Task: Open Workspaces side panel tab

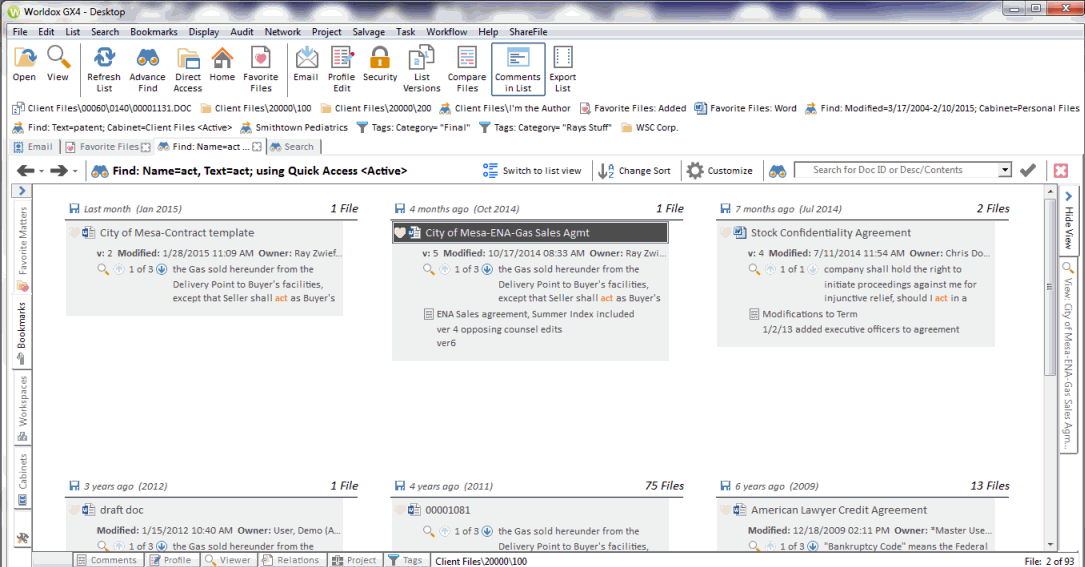Action: point(22,408)
